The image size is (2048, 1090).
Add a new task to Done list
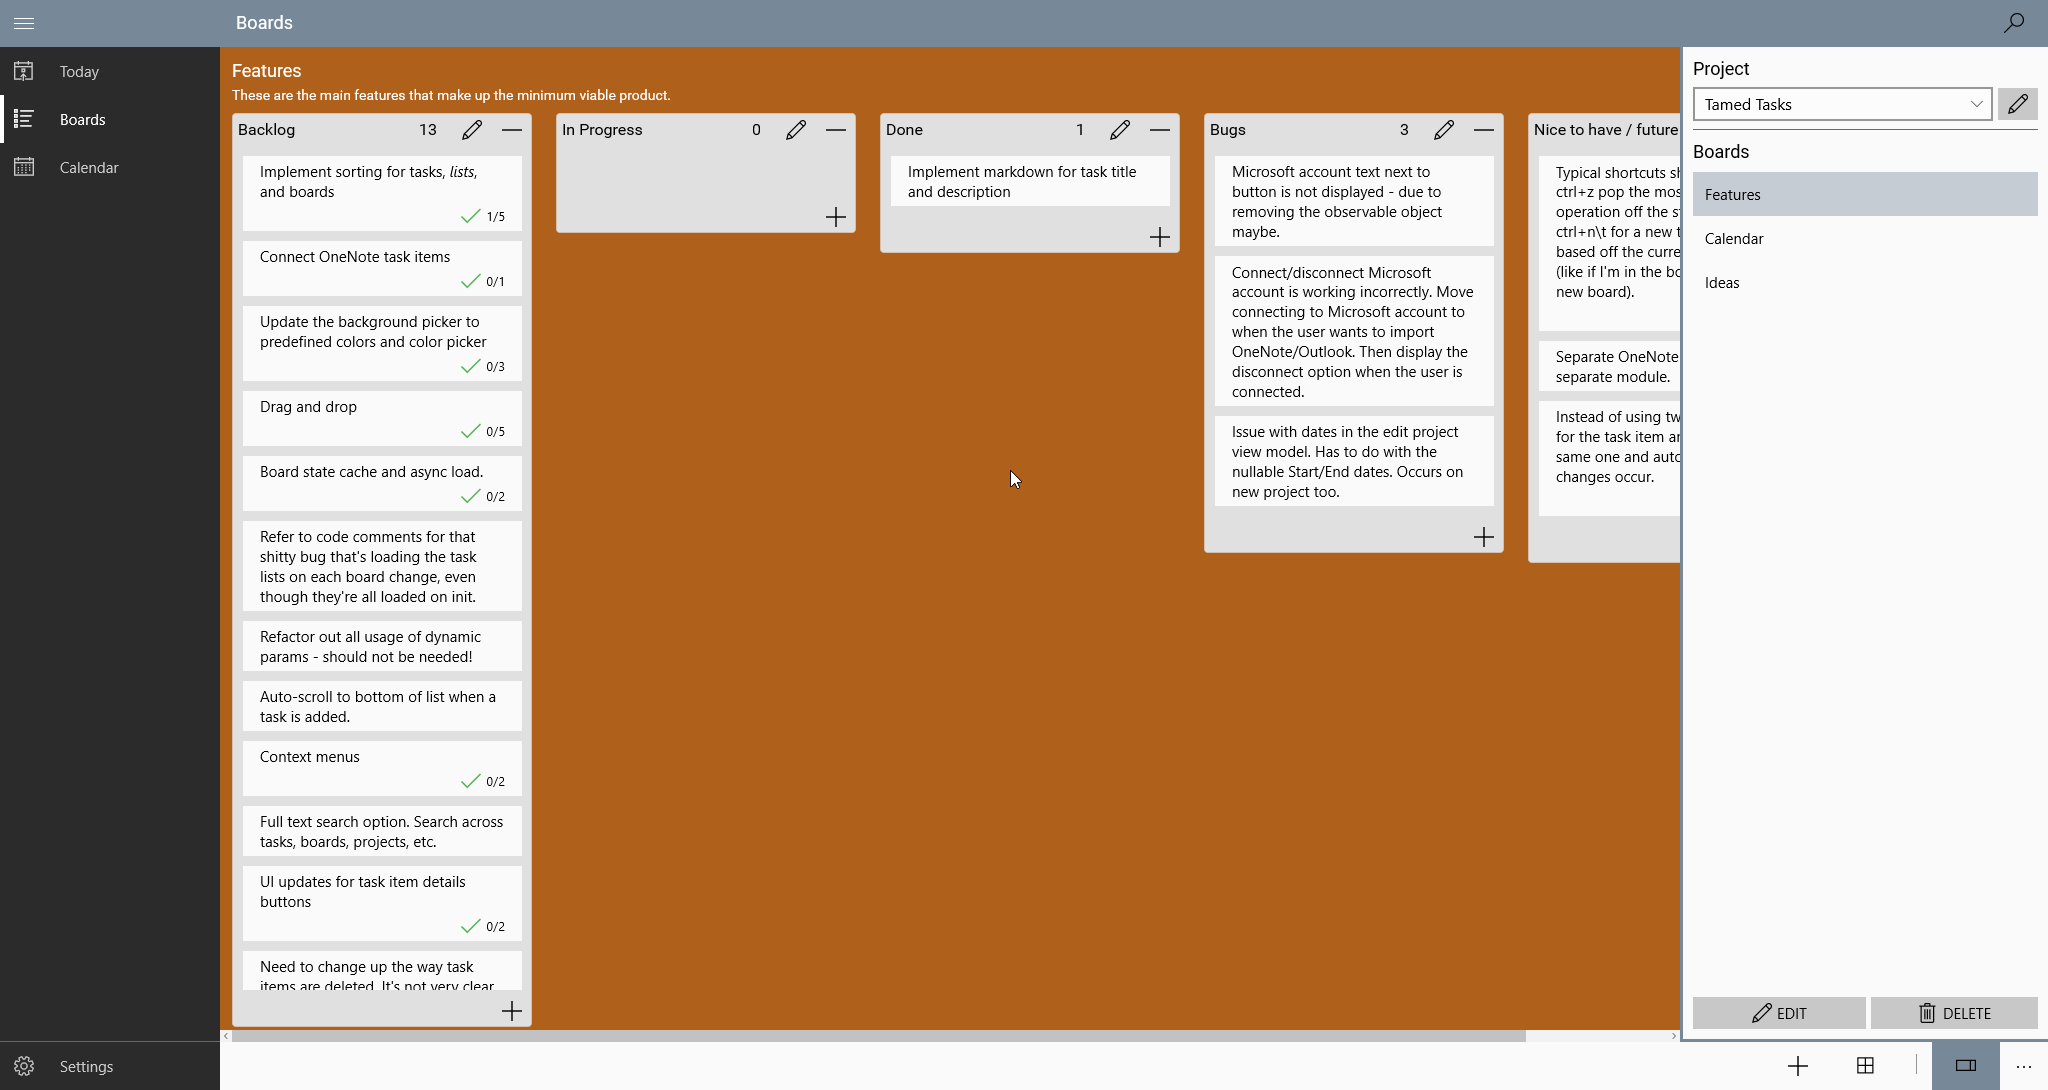[1160, 237]
